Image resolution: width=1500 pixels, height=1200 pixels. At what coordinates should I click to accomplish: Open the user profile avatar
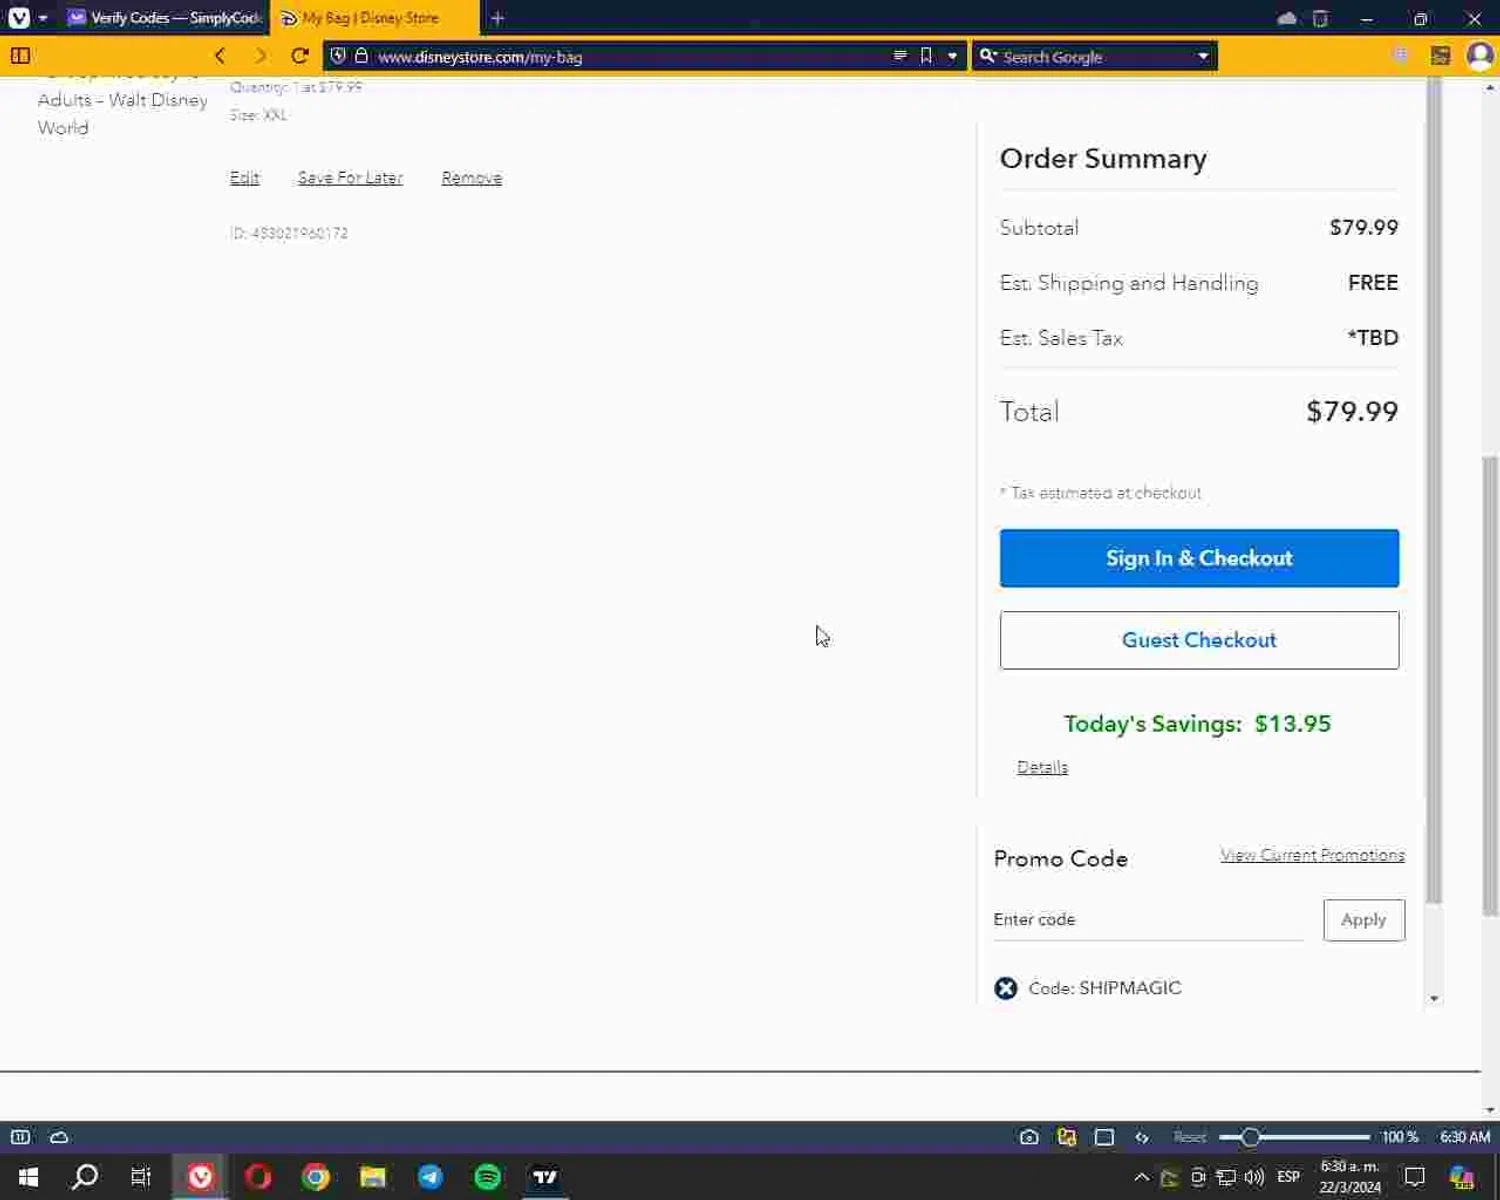[1479, 56]
